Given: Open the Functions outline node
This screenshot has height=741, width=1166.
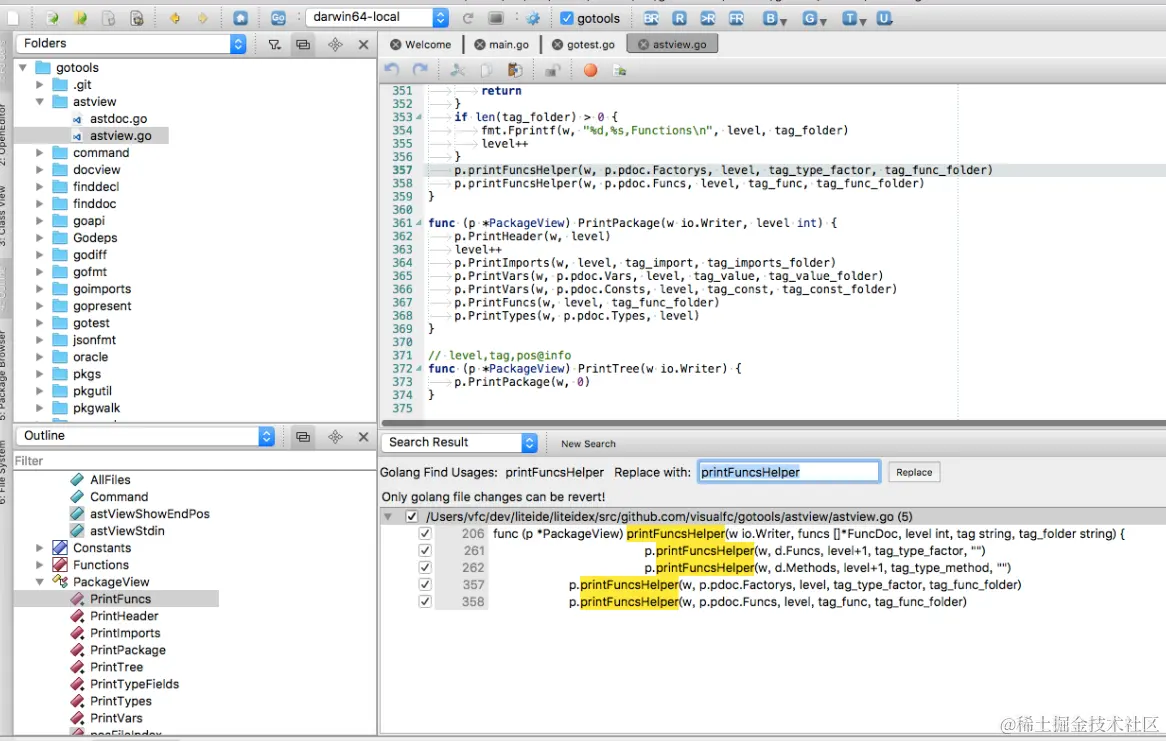Looking at the screenshot, I should click(x=39, y=565).
